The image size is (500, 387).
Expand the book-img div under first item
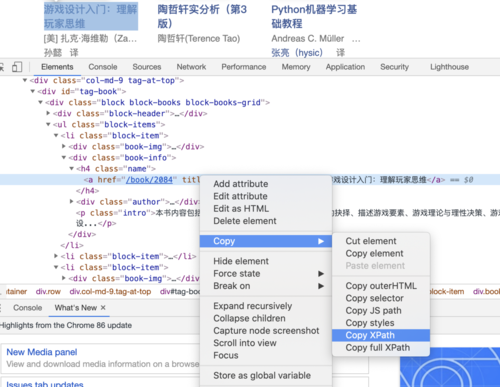coord(64,146)
